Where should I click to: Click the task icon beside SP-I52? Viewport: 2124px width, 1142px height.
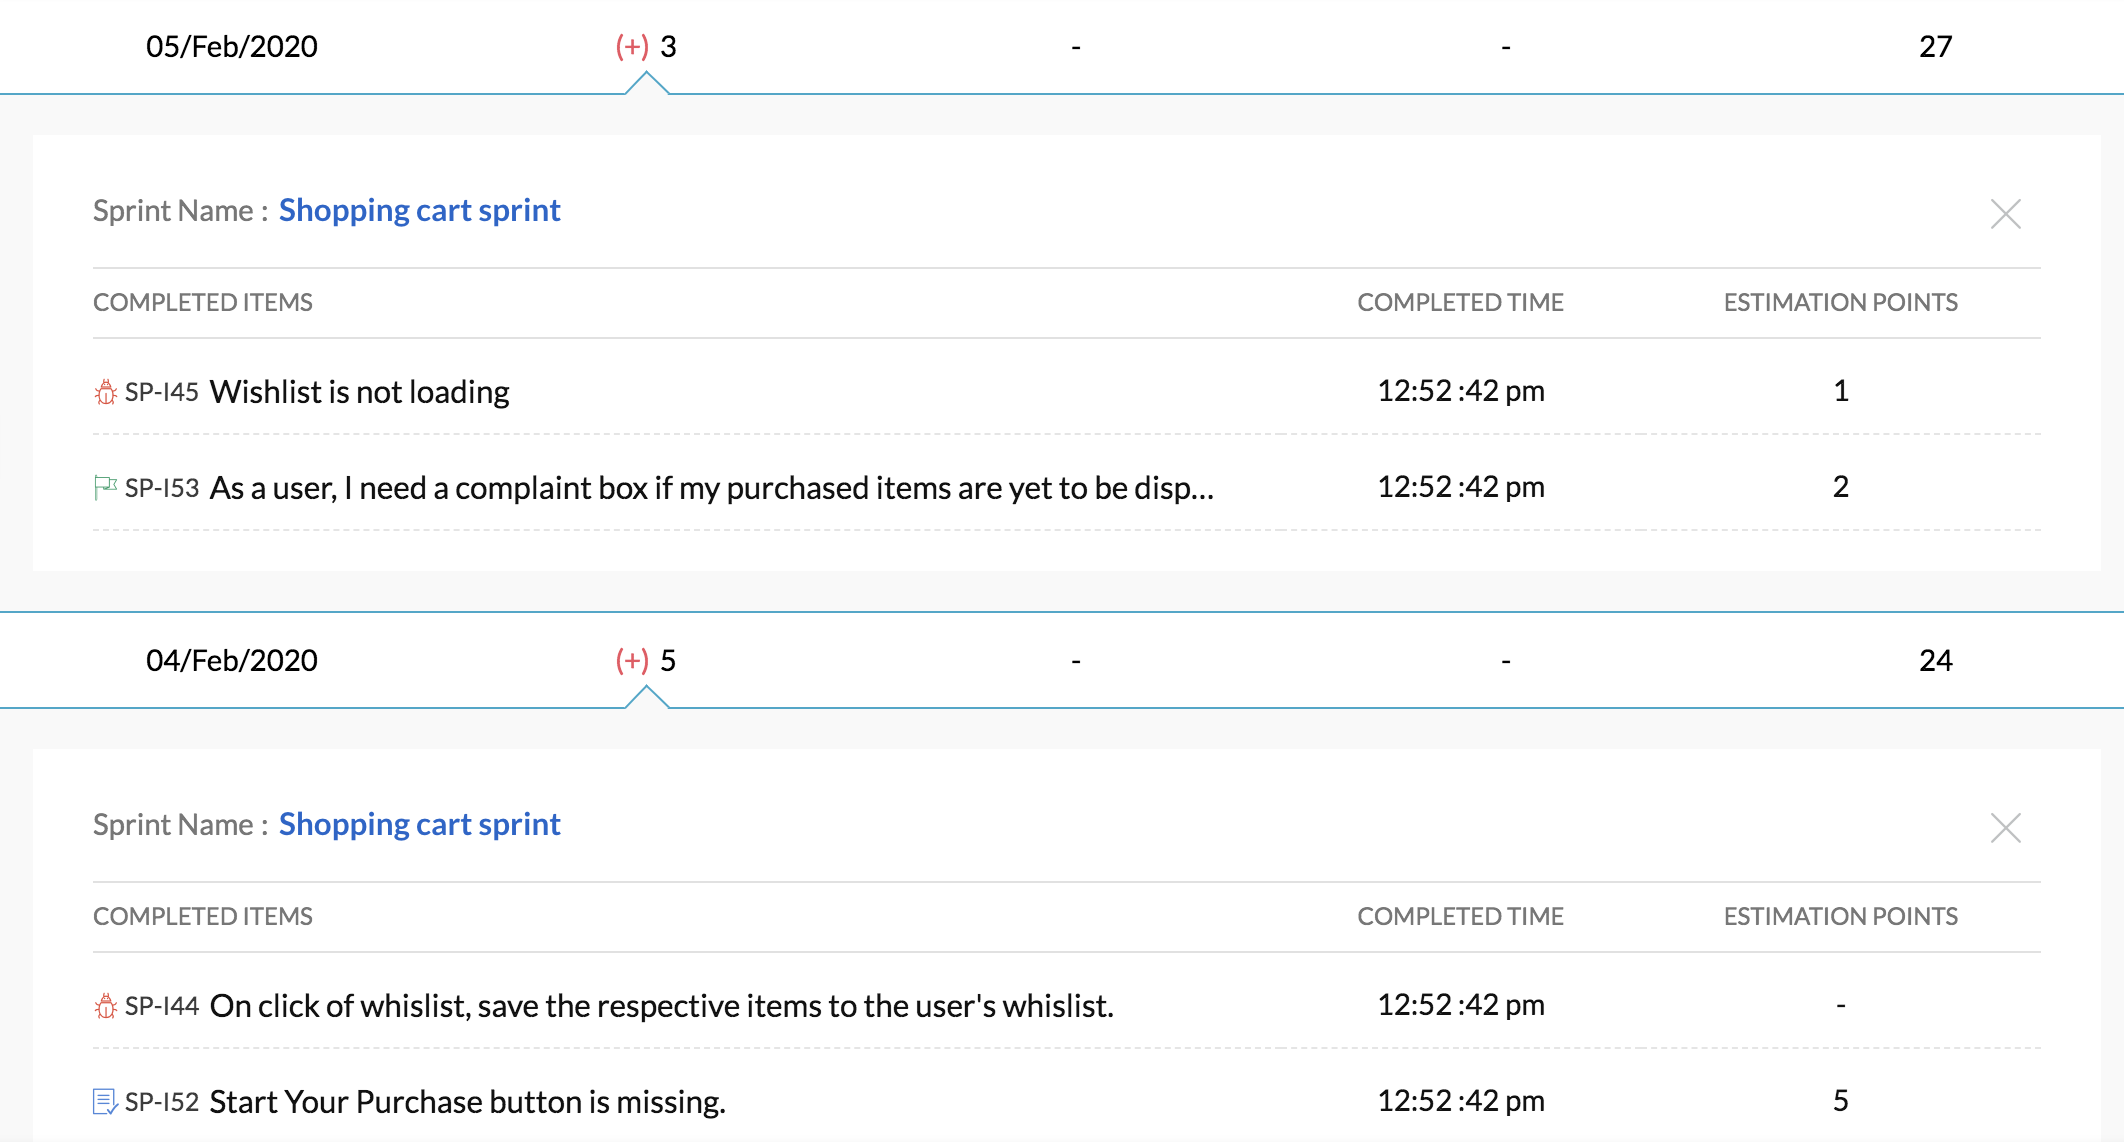click(105, 1102)
